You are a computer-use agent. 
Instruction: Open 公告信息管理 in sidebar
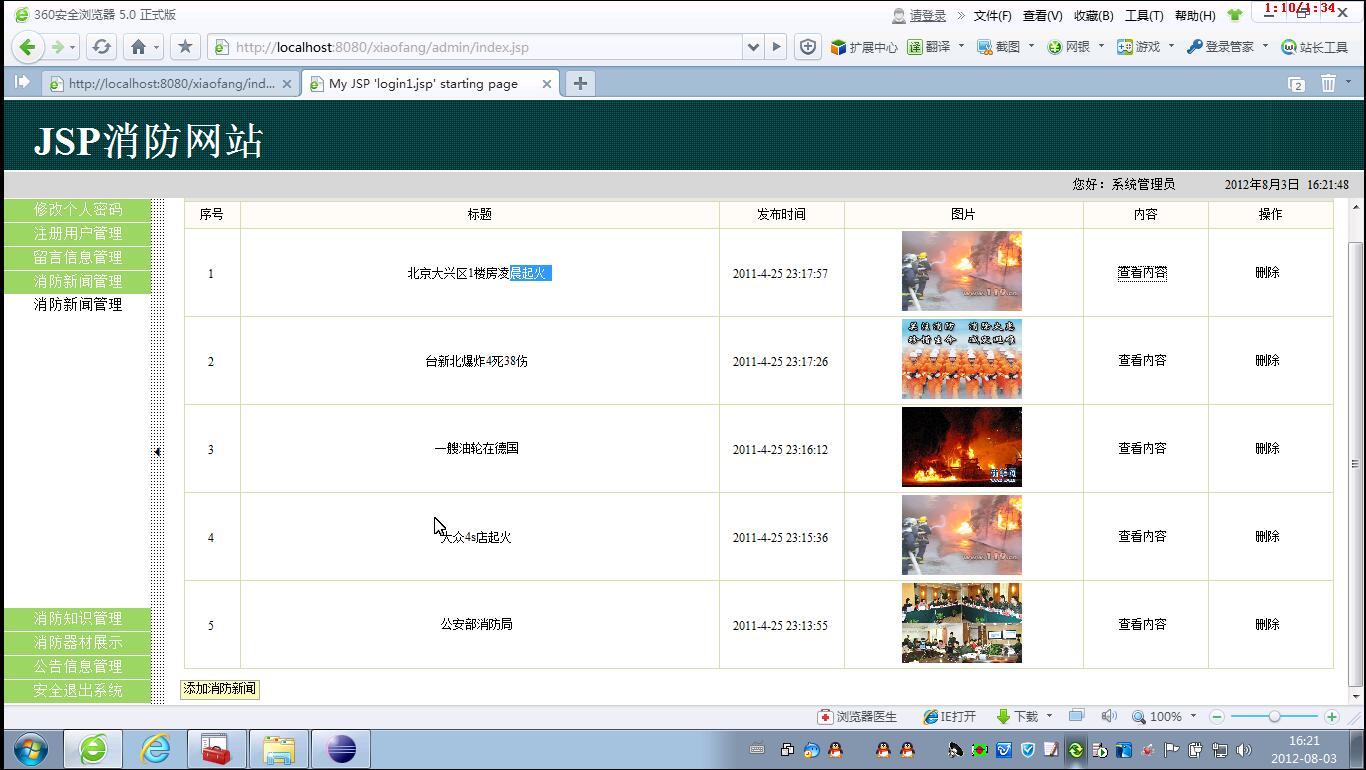(78, 666)
